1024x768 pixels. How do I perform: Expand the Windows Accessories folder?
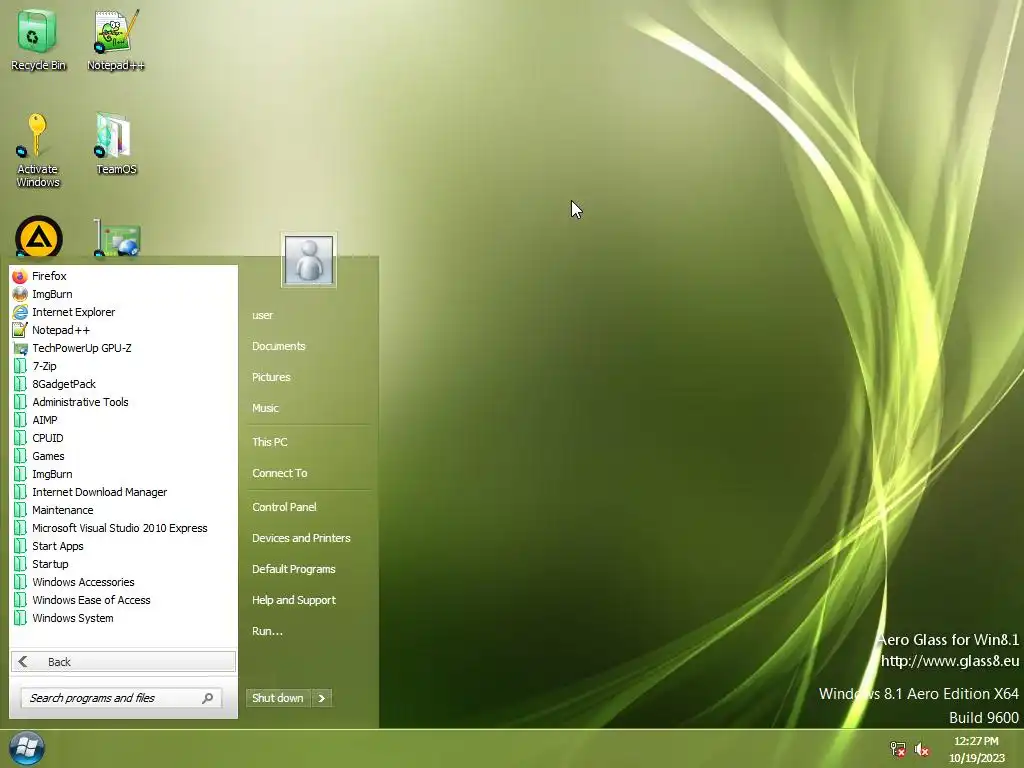point(124,582)
